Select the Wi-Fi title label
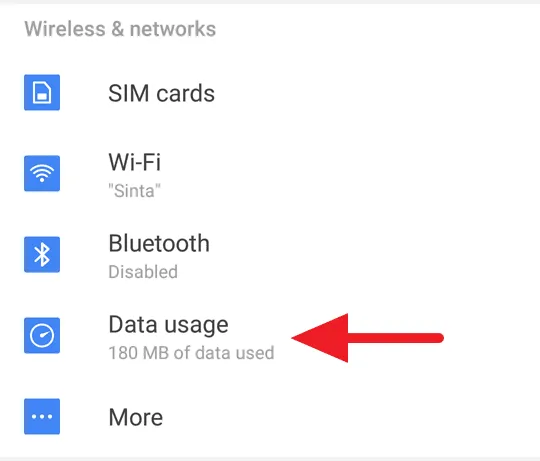540x461 pixels. [135, 162]
